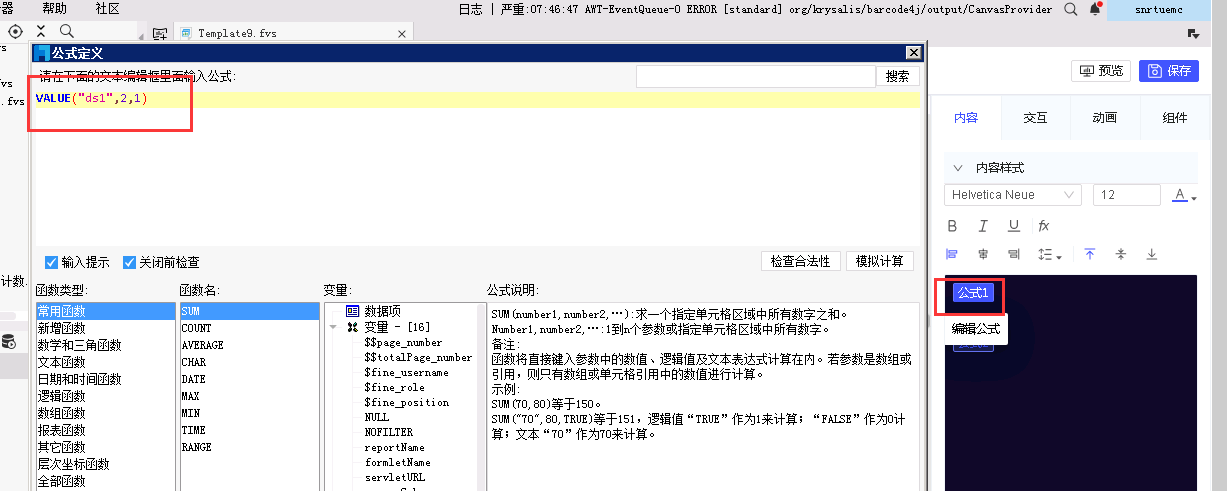This screenshot has height=491, width=1227.
Task: Open the 日志 log entry in top bar
Action: (x=470, y=8)
